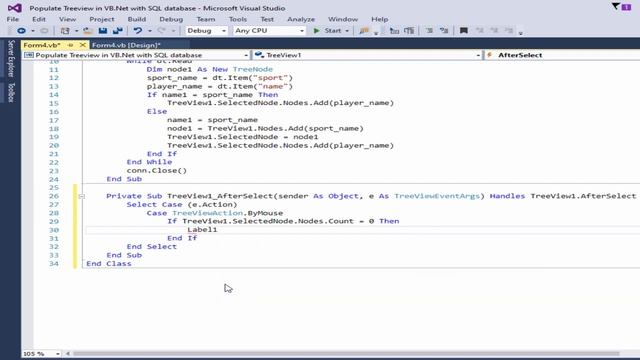Pin the Form4.vb tab
The width and height of the screenshot is (640, 360).
pyautogui.click(x=71, y=45)
